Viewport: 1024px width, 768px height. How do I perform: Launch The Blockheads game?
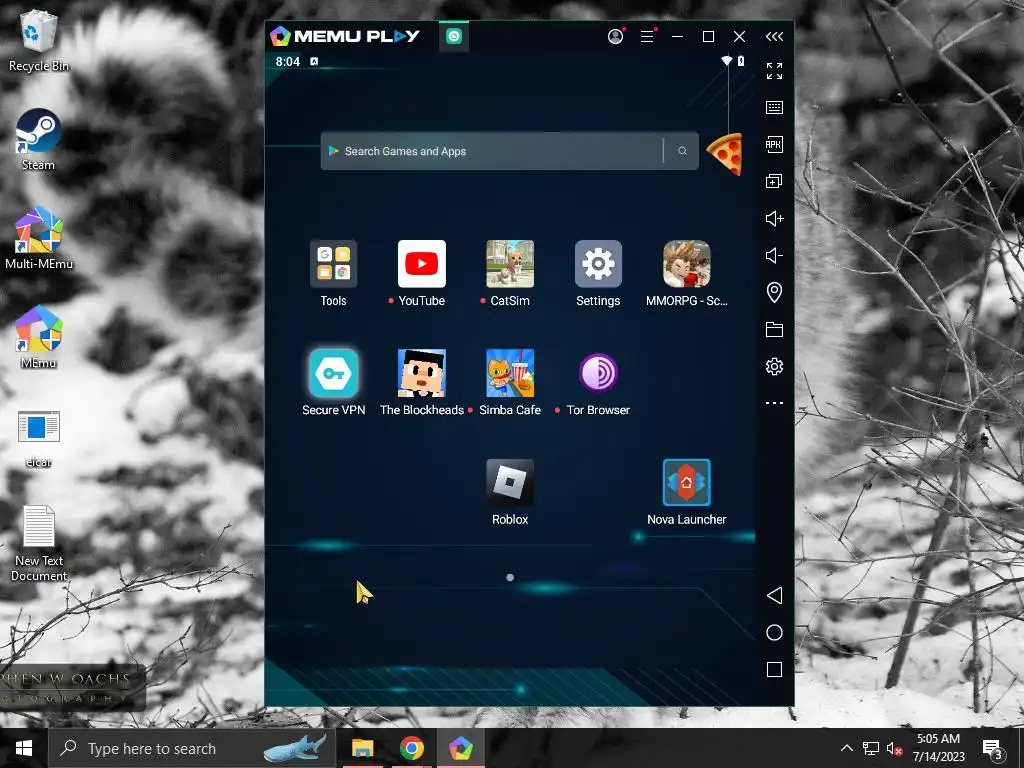click(x=421, y=373)
